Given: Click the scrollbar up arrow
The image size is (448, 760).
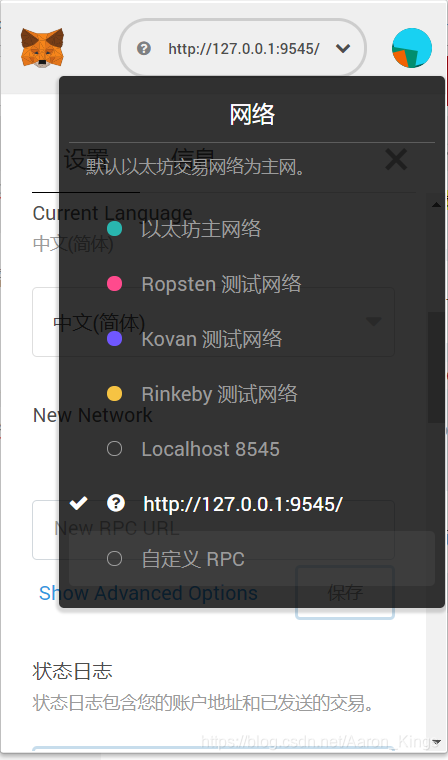Looking at the screenshot, I should (436, 204).
